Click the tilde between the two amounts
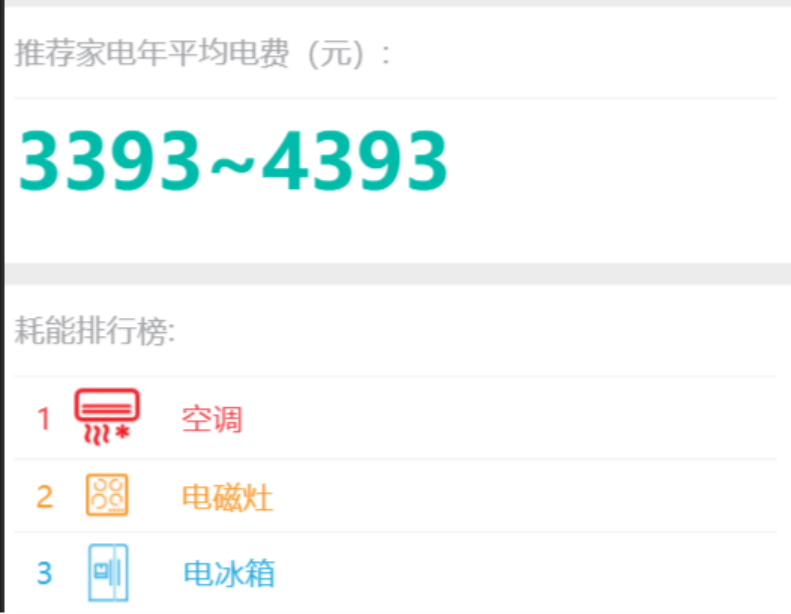This screenshot has height=614, width=791. [x=232, y=166]
